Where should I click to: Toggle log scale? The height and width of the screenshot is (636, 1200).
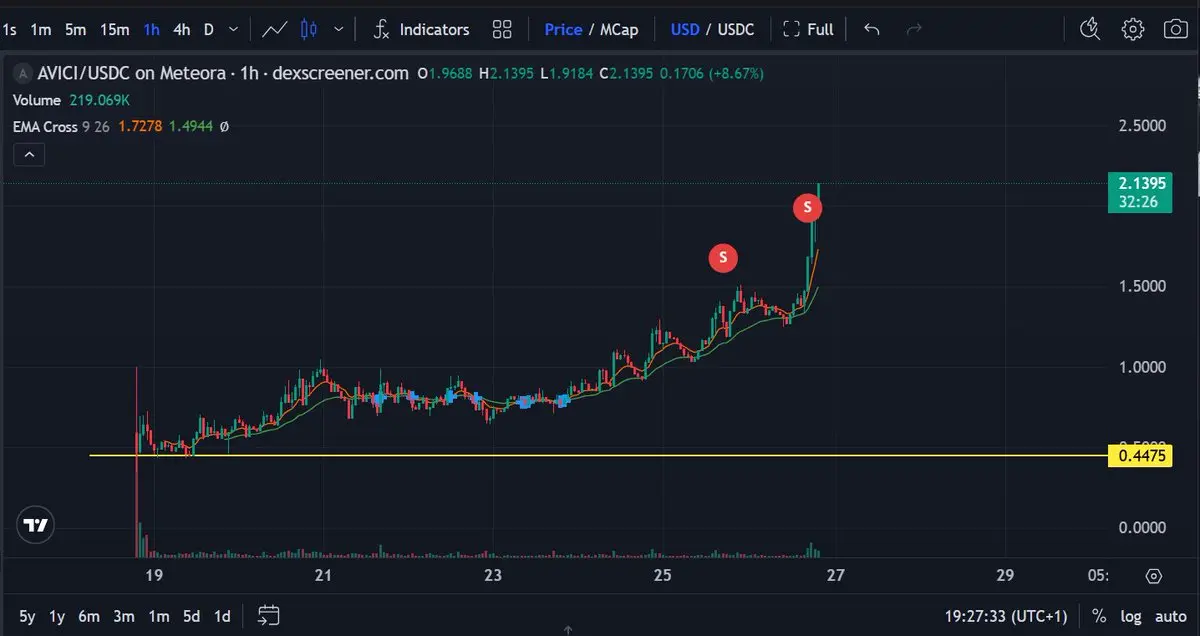tap(1130, 616)
